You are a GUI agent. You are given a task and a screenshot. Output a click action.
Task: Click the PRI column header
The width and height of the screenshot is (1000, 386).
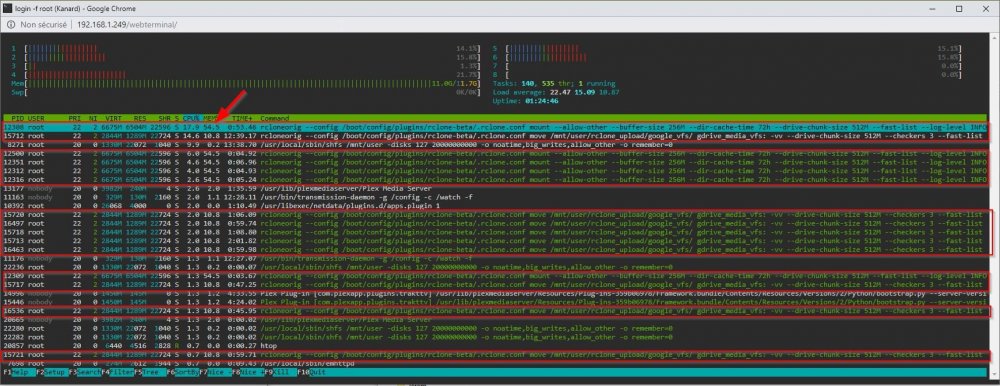click(x=75, y=119)
